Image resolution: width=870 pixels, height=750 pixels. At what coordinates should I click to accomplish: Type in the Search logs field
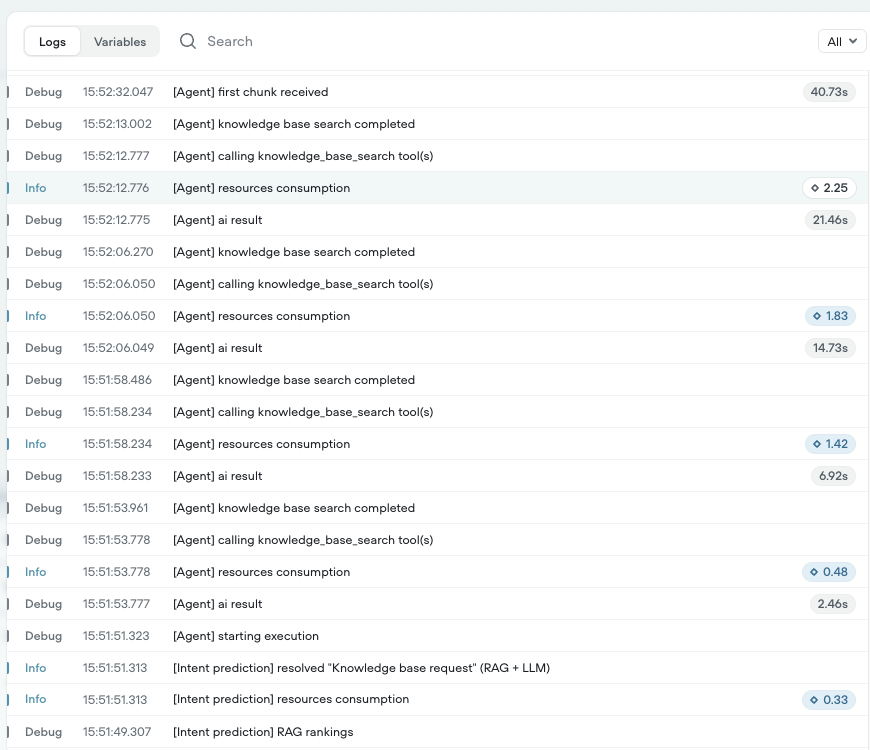pyautogui.click(x=400, y=41)
